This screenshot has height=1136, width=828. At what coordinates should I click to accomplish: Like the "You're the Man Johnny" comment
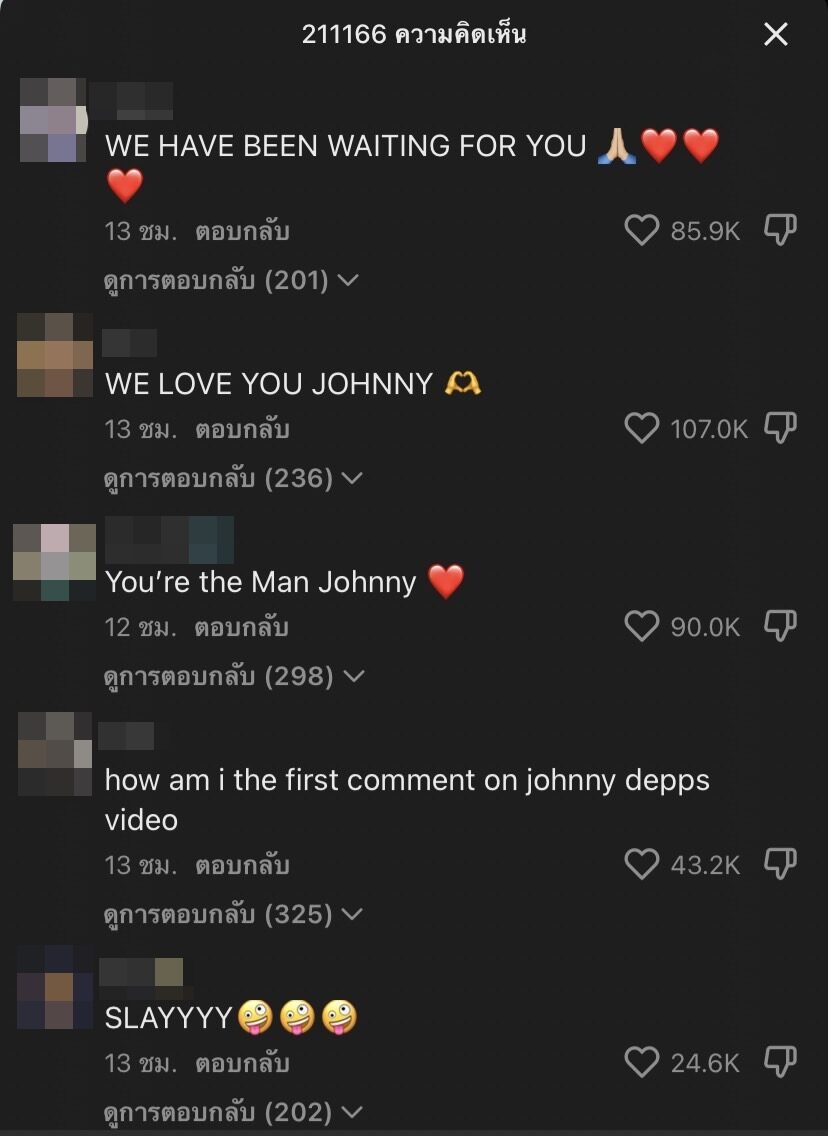pos(641,626)
